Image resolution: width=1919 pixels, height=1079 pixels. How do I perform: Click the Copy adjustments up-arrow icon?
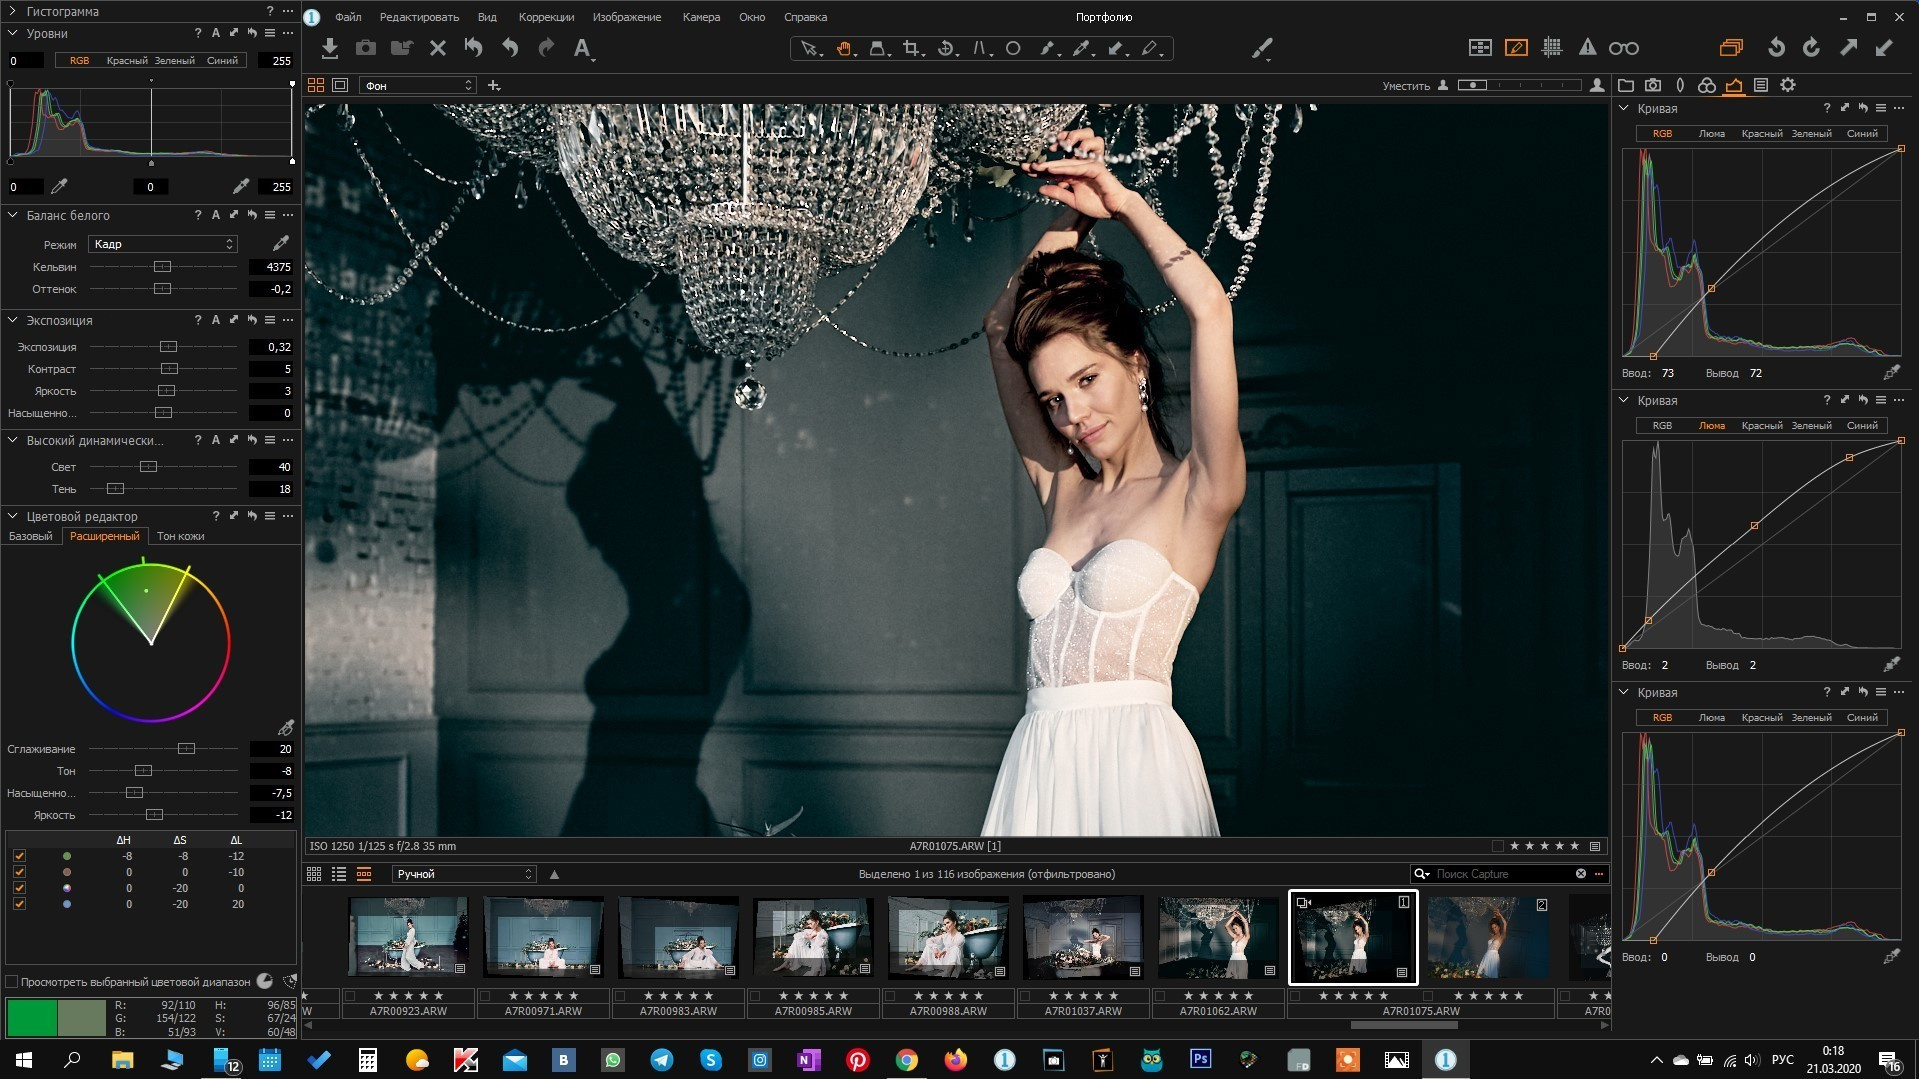[x=1849, y=48]
